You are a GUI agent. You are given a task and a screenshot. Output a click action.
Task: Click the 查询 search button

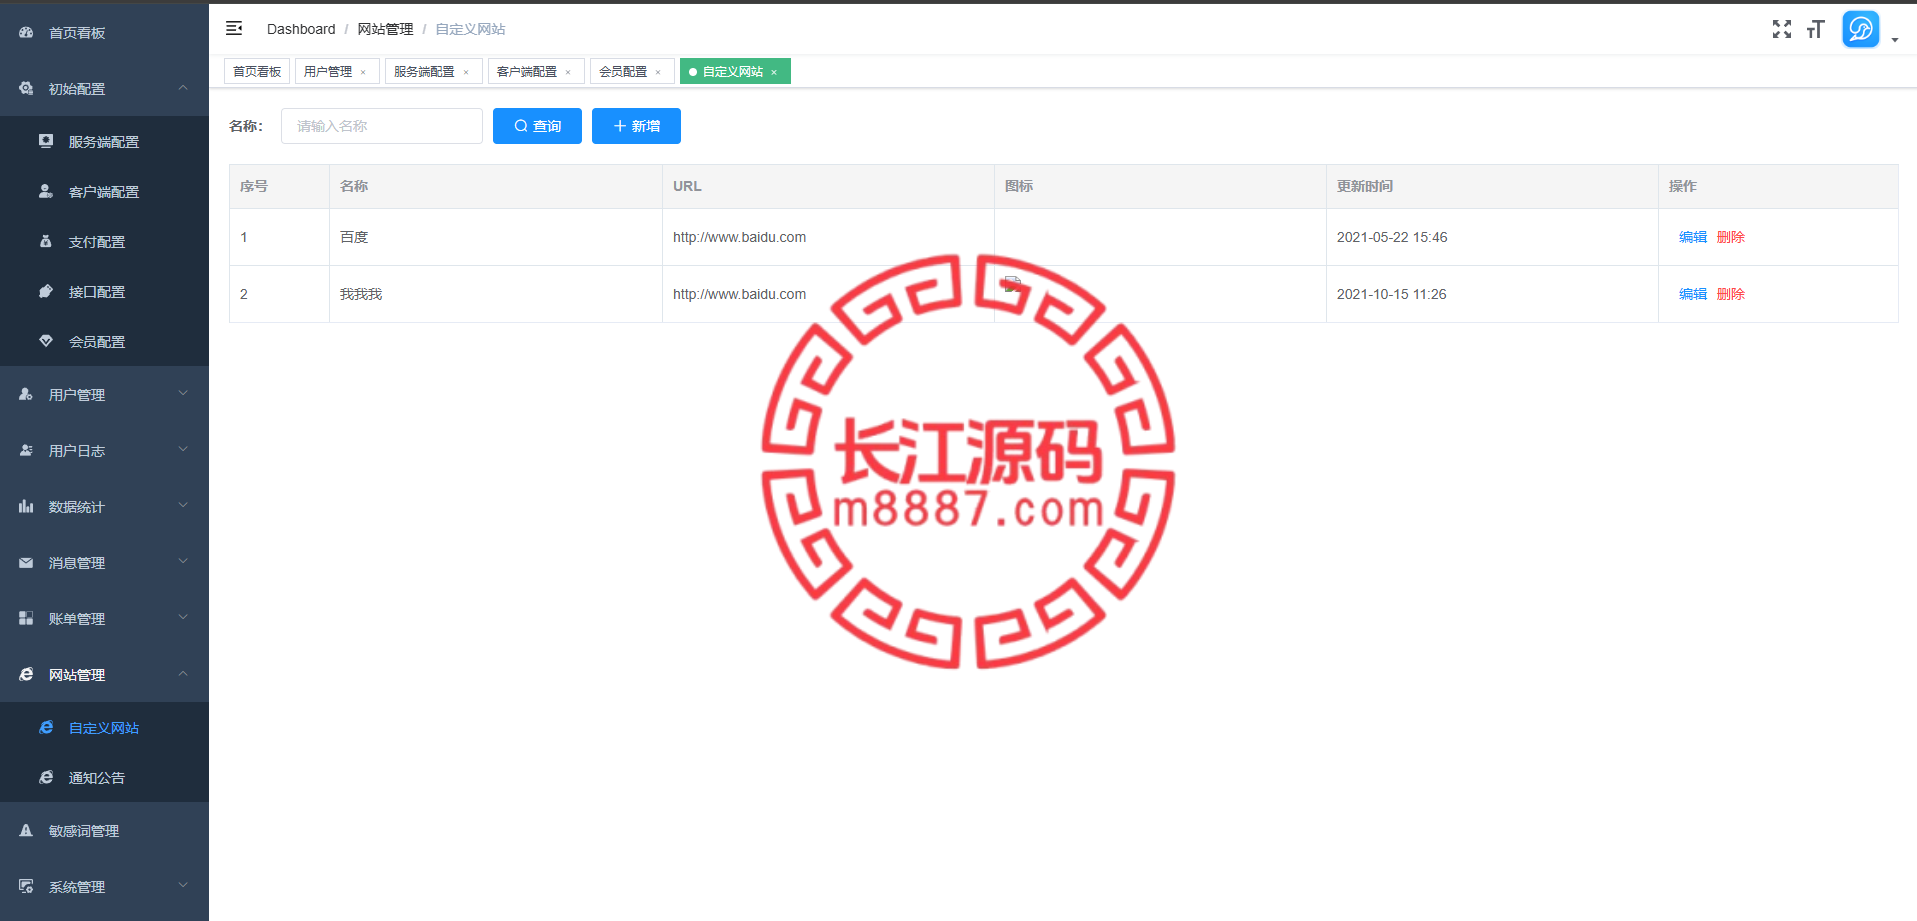tap(537, 126)
